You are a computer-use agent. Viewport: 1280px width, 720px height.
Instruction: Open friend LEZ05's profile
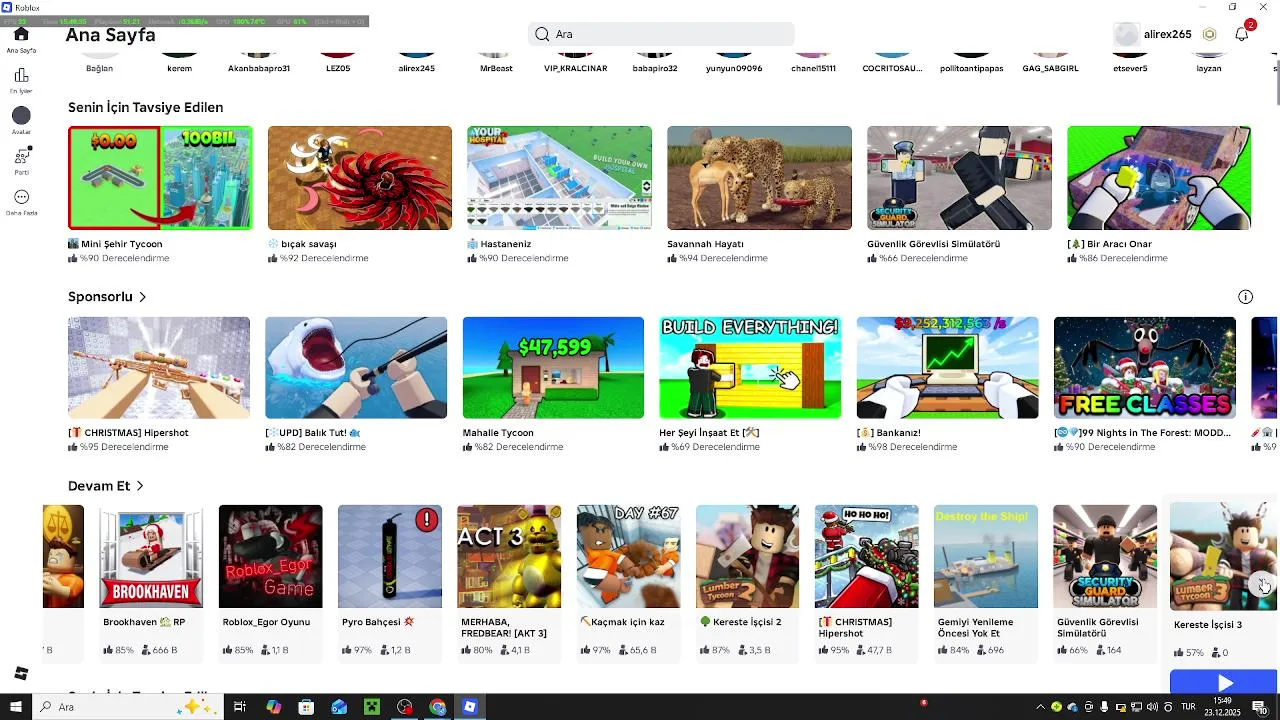pyautogui.click(x=338, y=68)
